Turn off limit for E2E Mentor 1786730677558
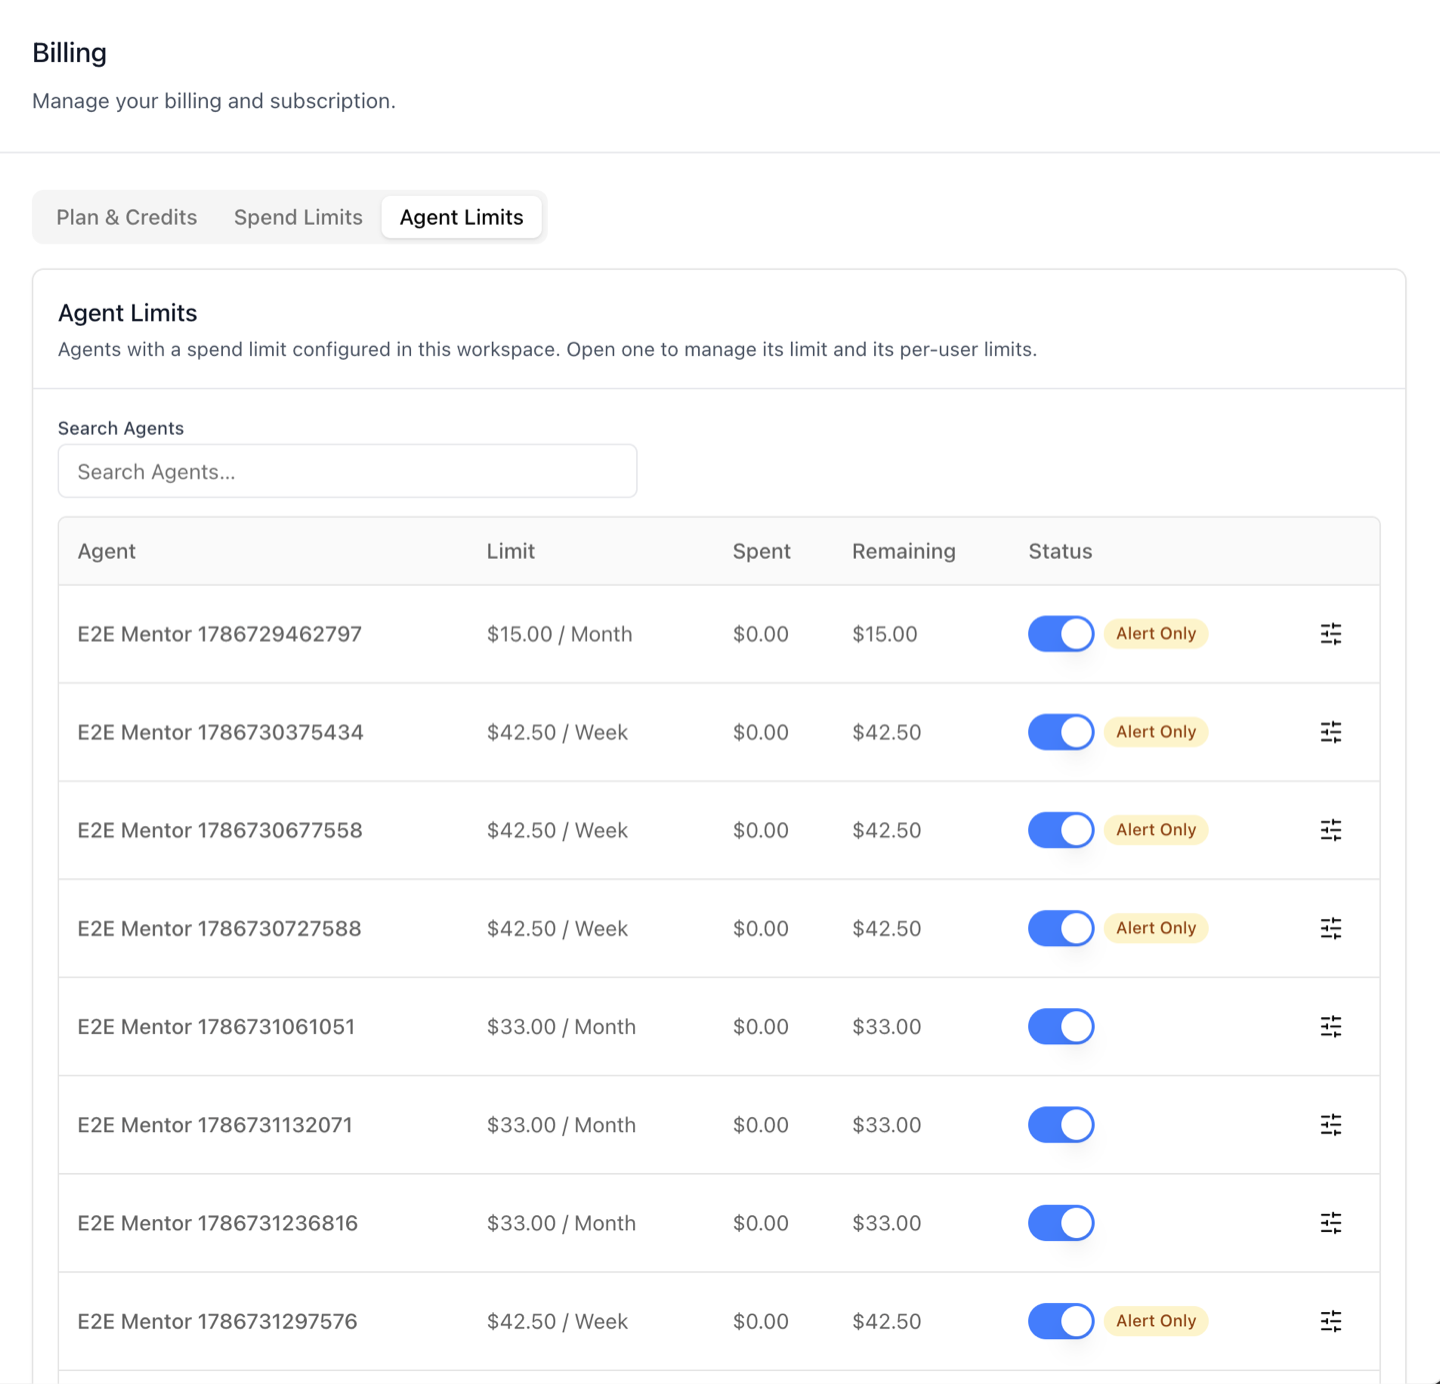Screen dimensions: 1440x1384 coord(1061,830)
